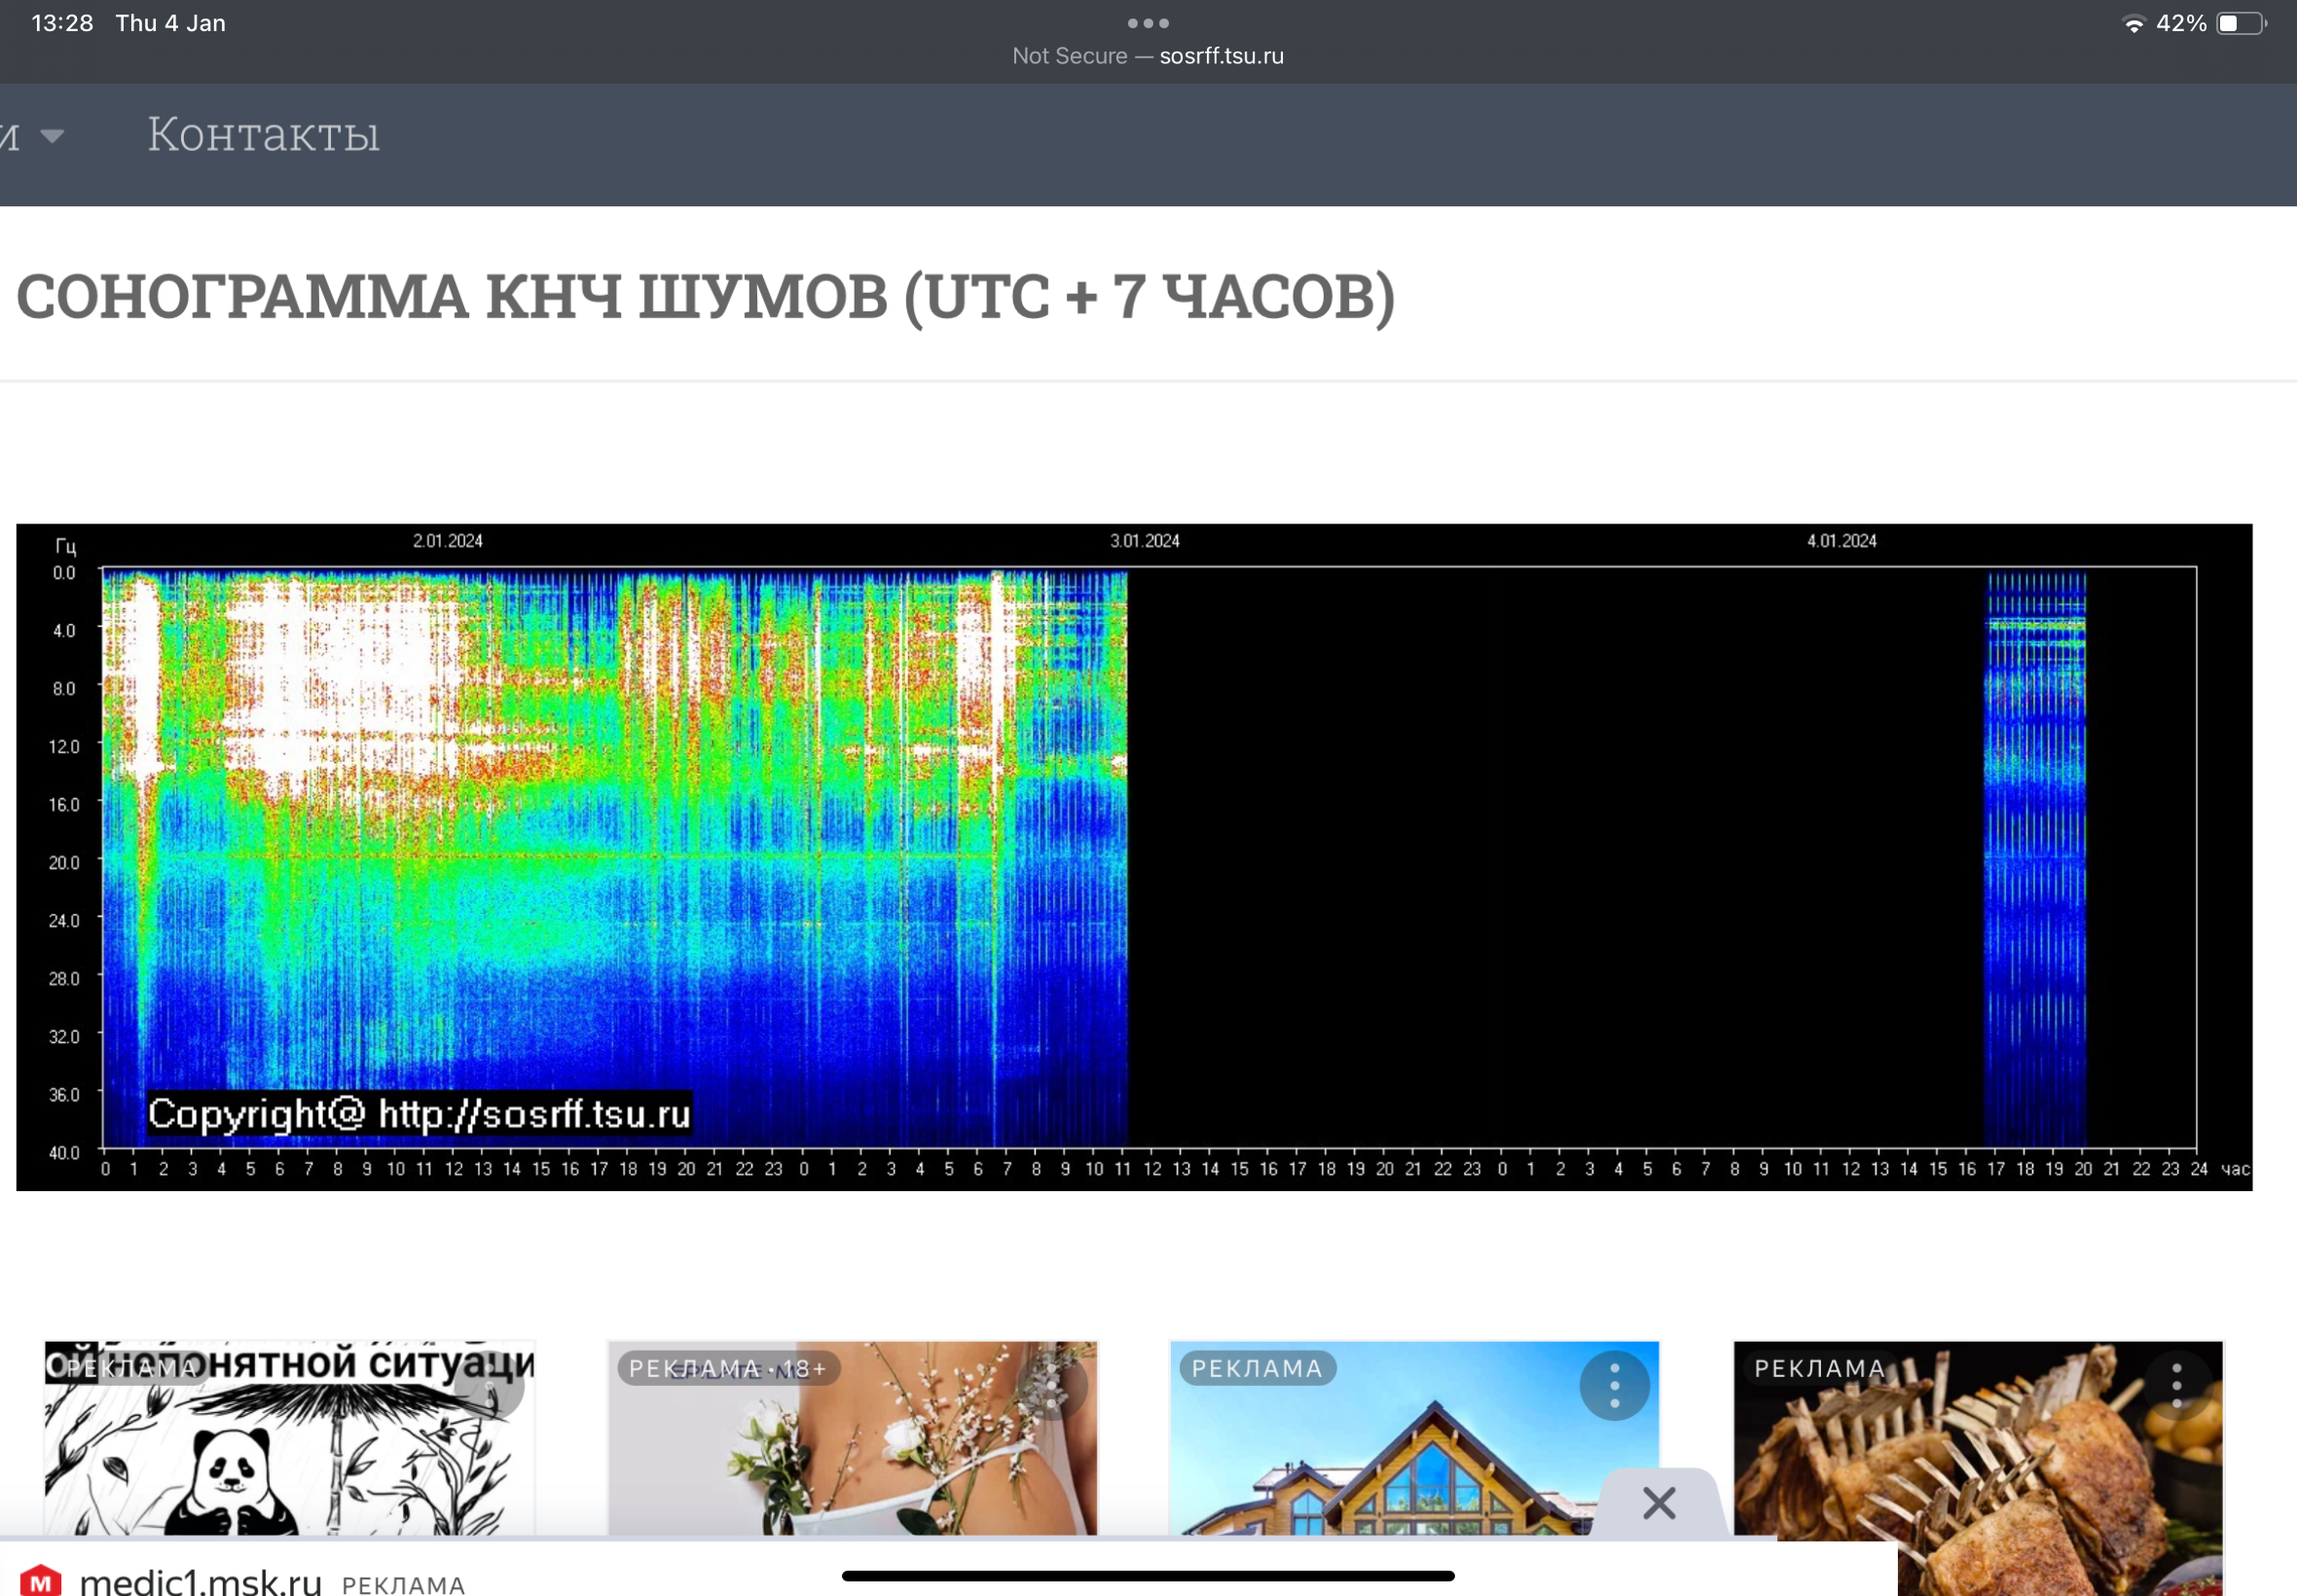
Task: Open the panda advertisement thumbnail
Action: coord(290,1438)
